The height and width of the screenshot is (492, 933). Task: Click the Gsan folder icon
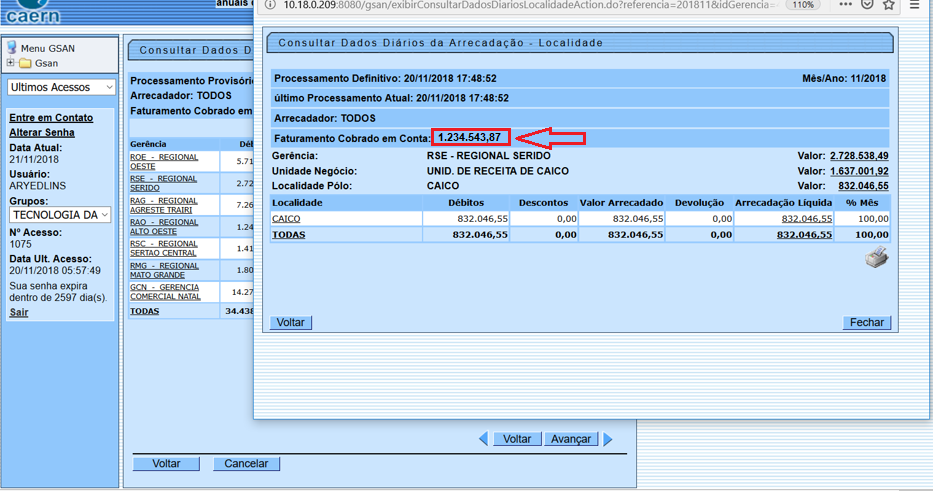click(25, 63)
